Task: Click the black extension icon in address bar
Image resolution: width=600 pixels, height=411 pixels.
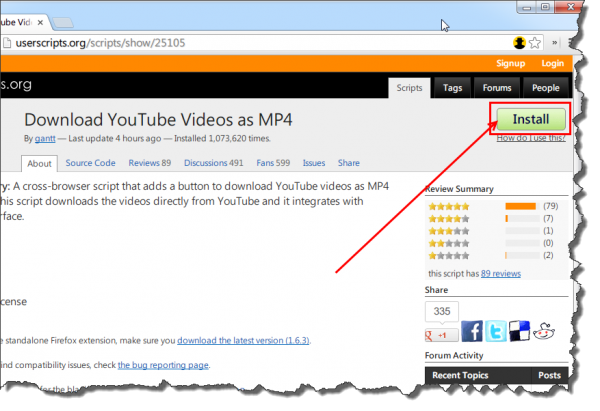Action: point(520,42)
